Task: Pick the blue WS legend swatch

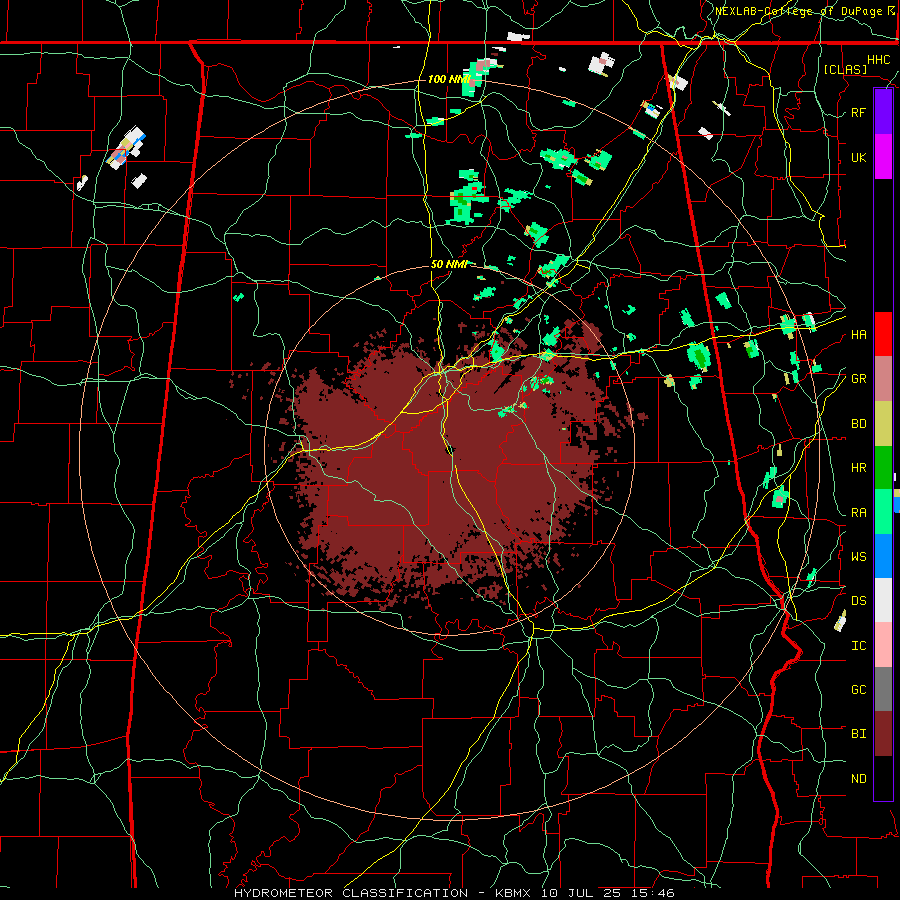Action: (x=883, y=556)
